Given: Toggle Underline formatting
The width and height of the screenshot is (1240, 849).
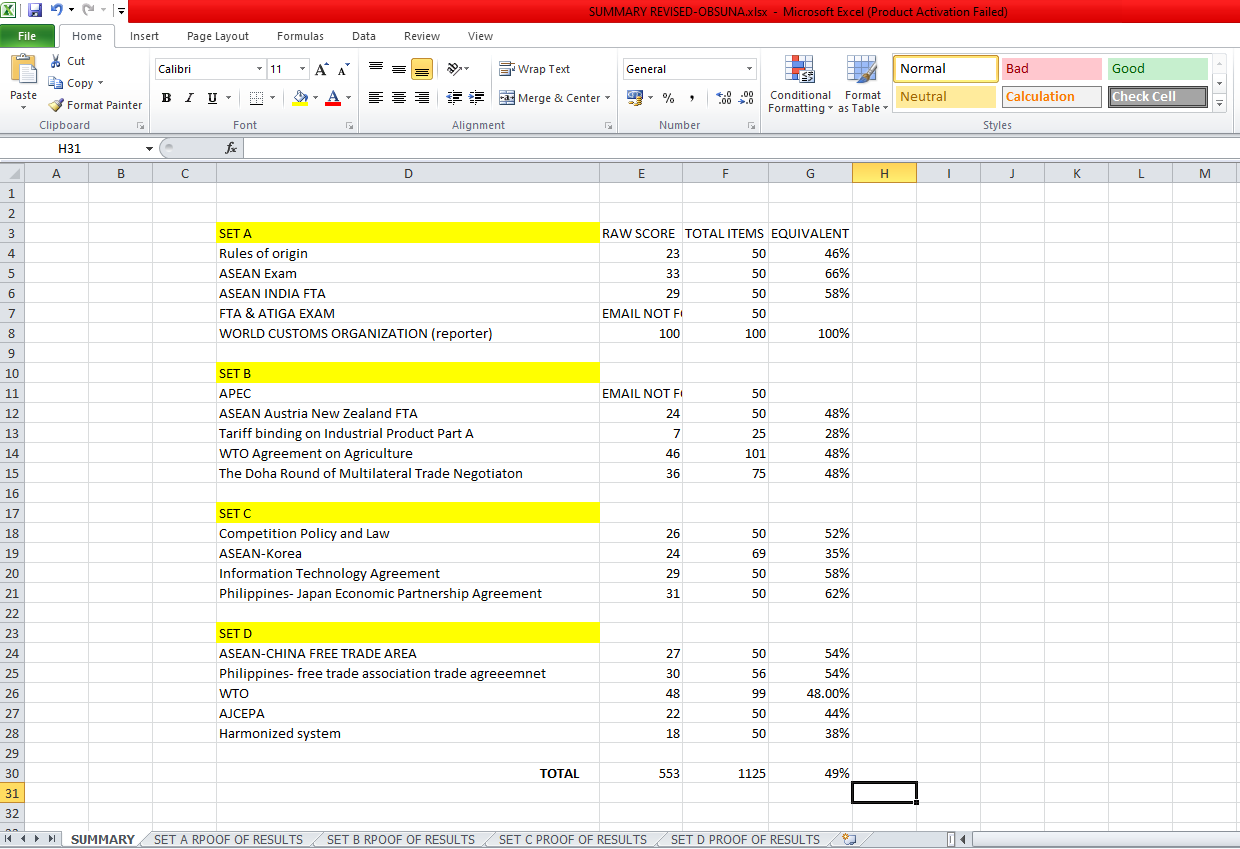Looking at the screenshot, I should [x=212, y=98].
